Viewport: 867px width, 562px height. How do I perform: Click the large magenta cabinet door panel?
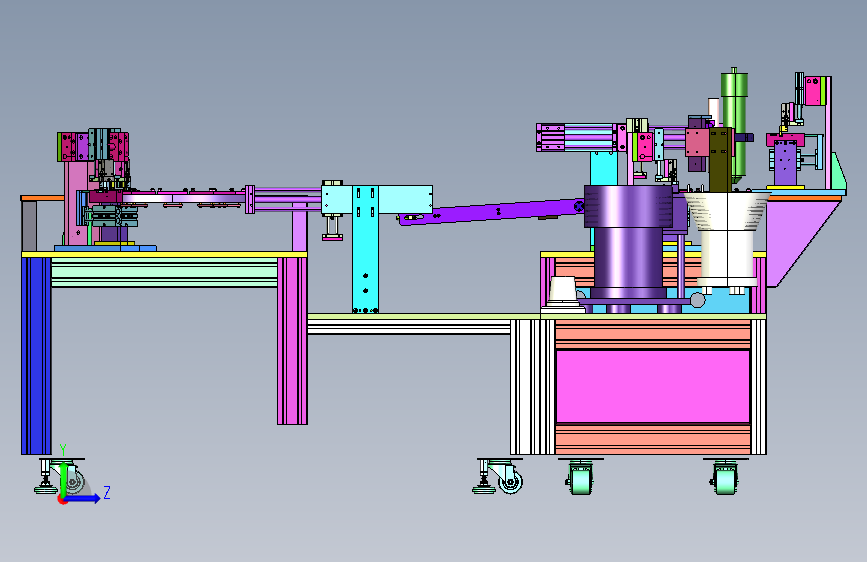click(652, 386)
